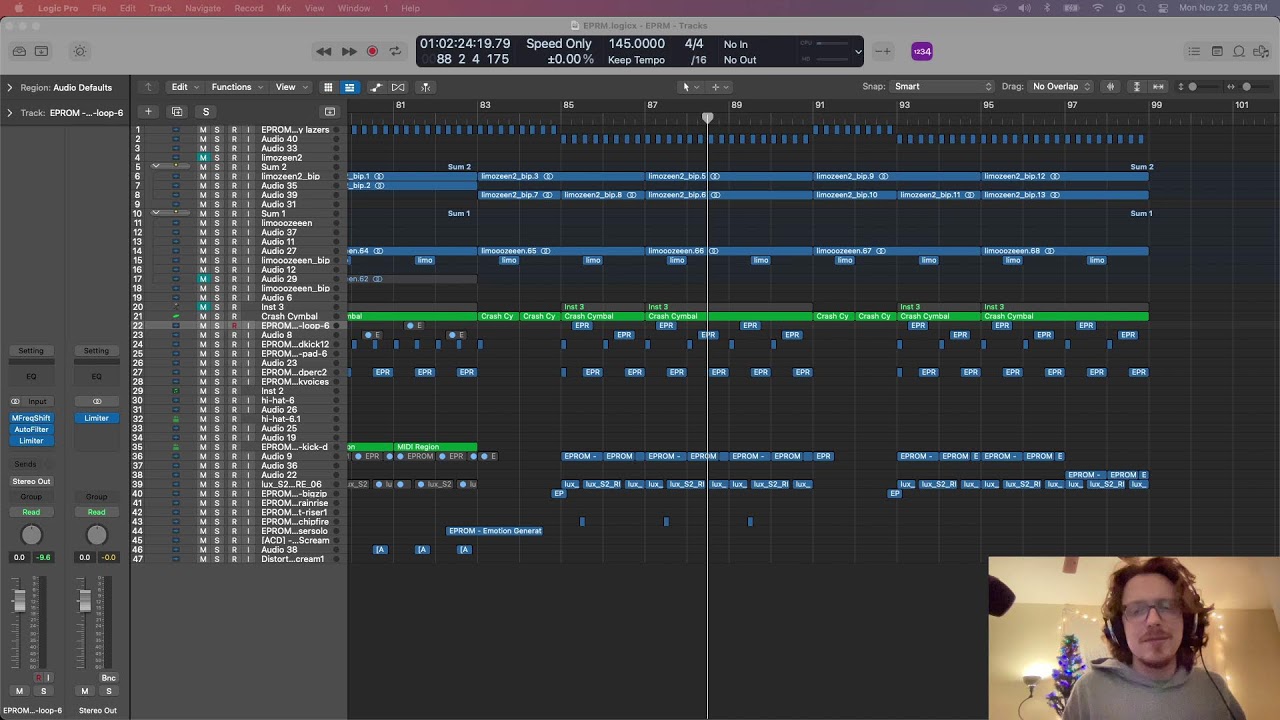Add a new track with plus button

tap(148, 111)
